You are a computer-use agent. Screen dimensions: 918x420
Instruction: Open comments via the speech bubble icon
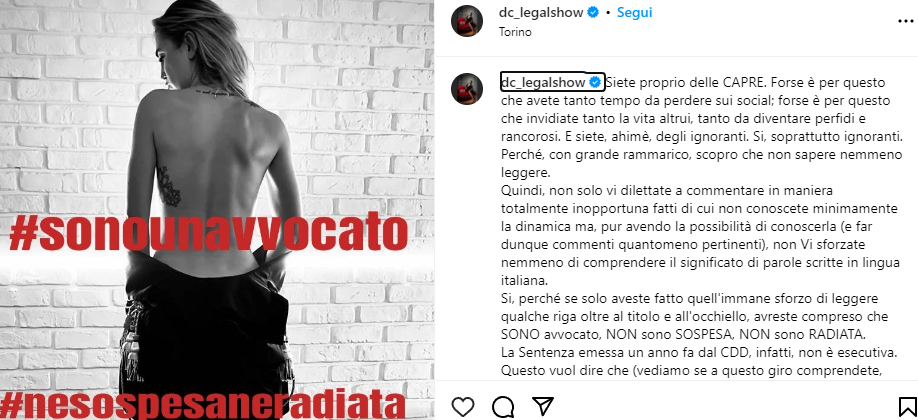(x=503, y=406)
